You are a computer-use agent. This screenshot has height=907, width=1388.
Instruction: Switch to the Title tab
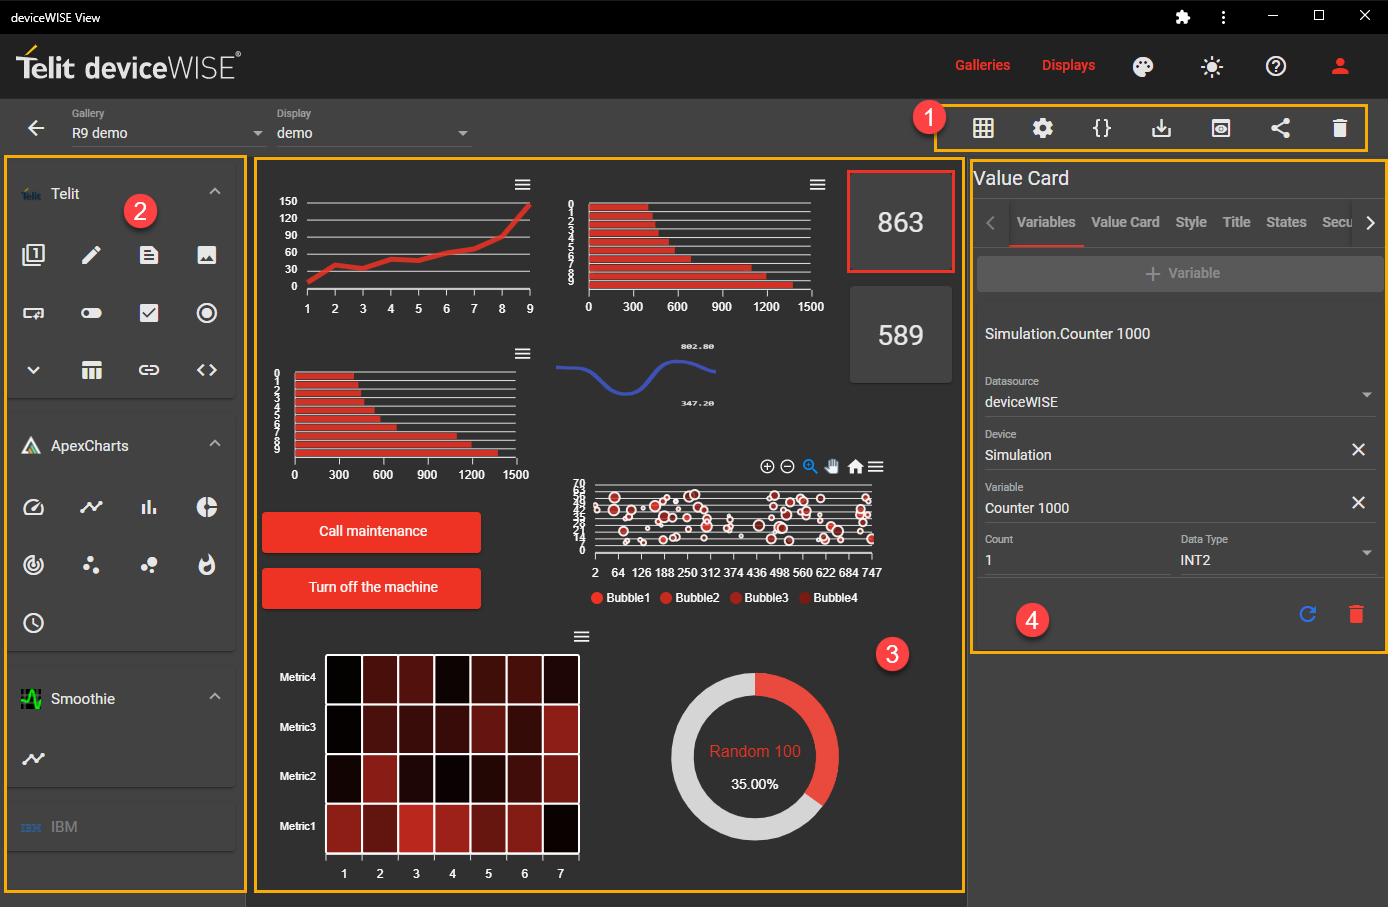pos(1236,222)
